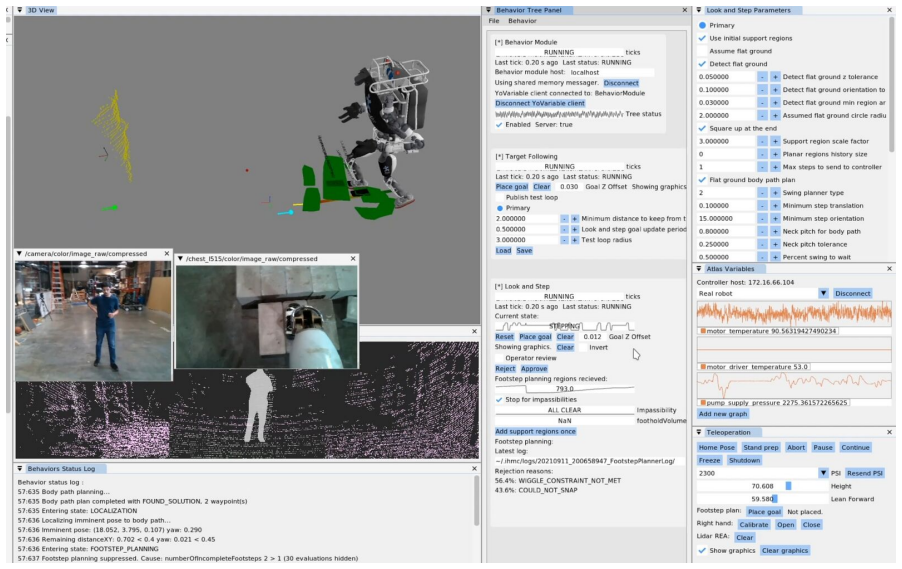Adjust the Lean Forward slider
Viewport: 902px width, 569px height.
pyautogui.click(x=762, y=499)
